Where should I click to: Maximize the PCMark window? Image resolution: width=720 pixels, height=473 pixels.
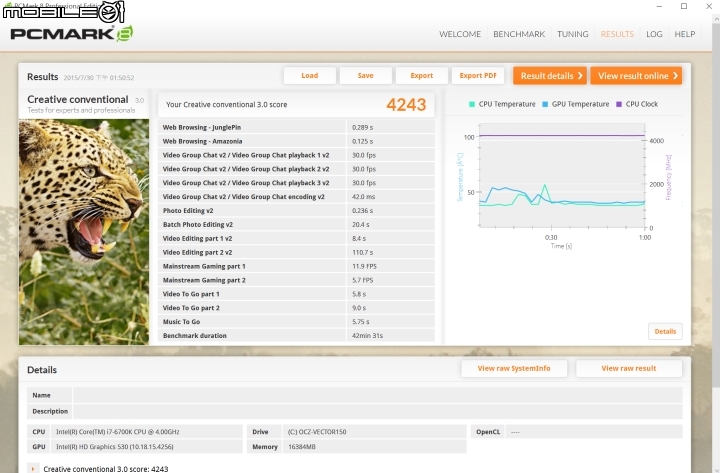tap(684, 6)
